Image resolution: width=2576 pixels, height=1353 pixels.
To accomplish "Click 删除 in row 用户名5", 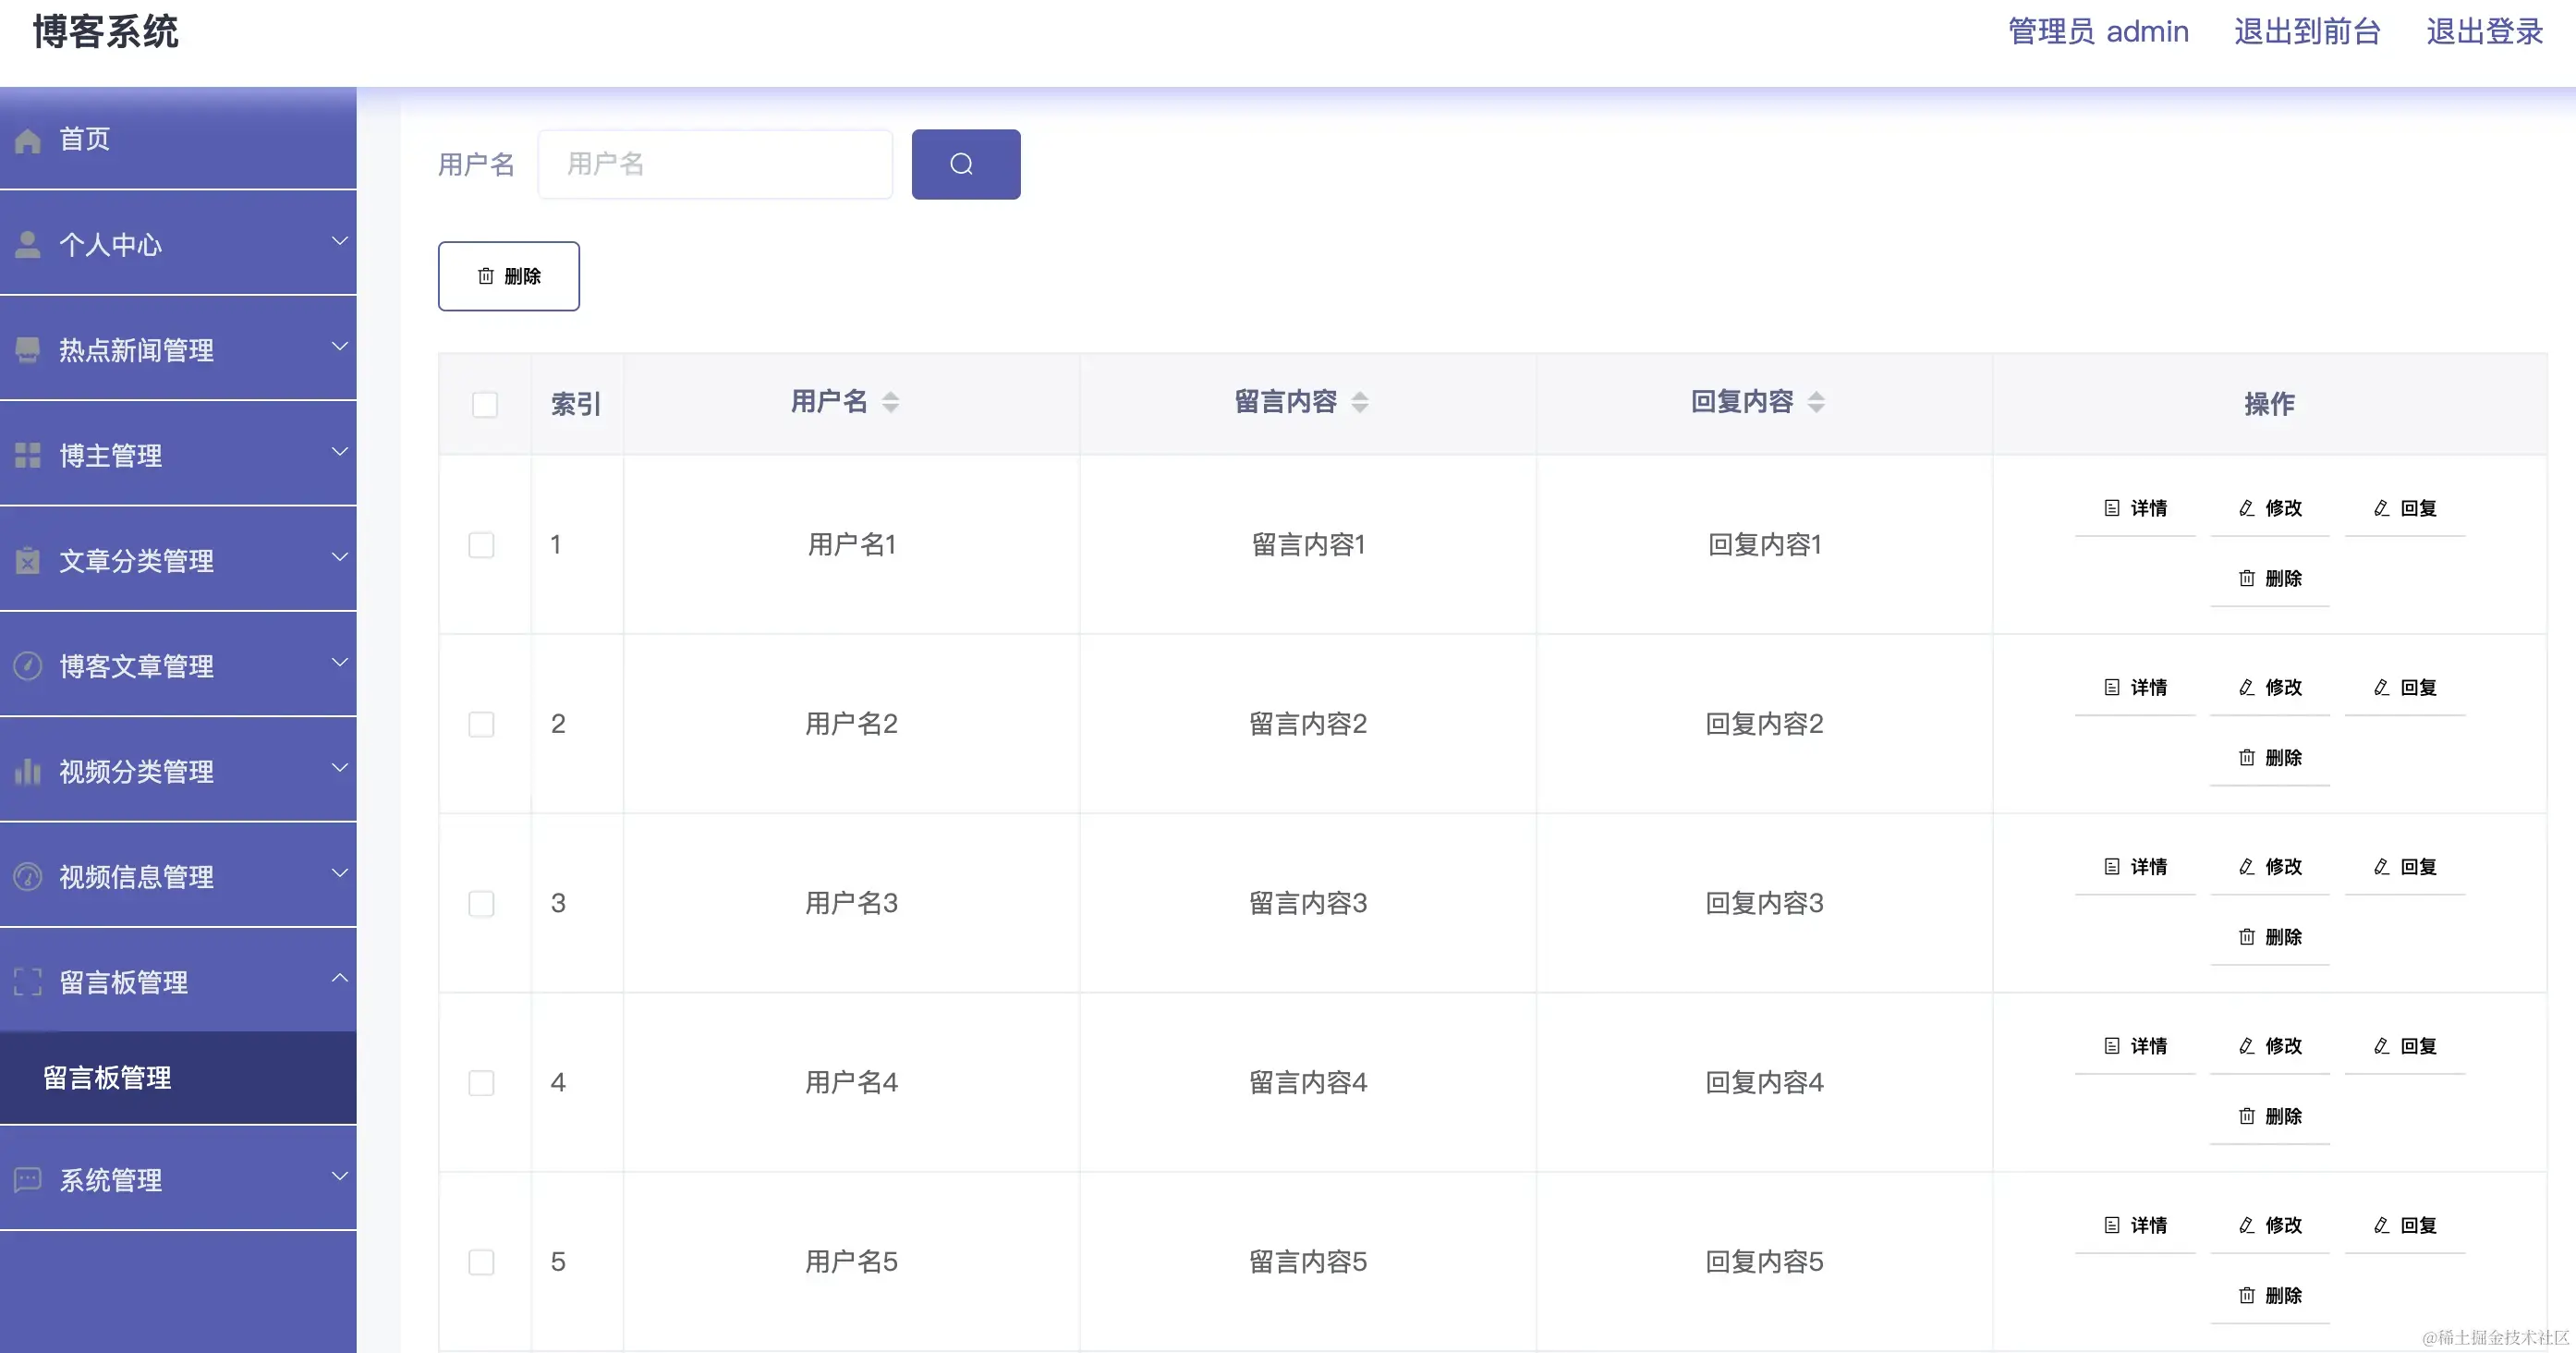I will [2270, 1295].
